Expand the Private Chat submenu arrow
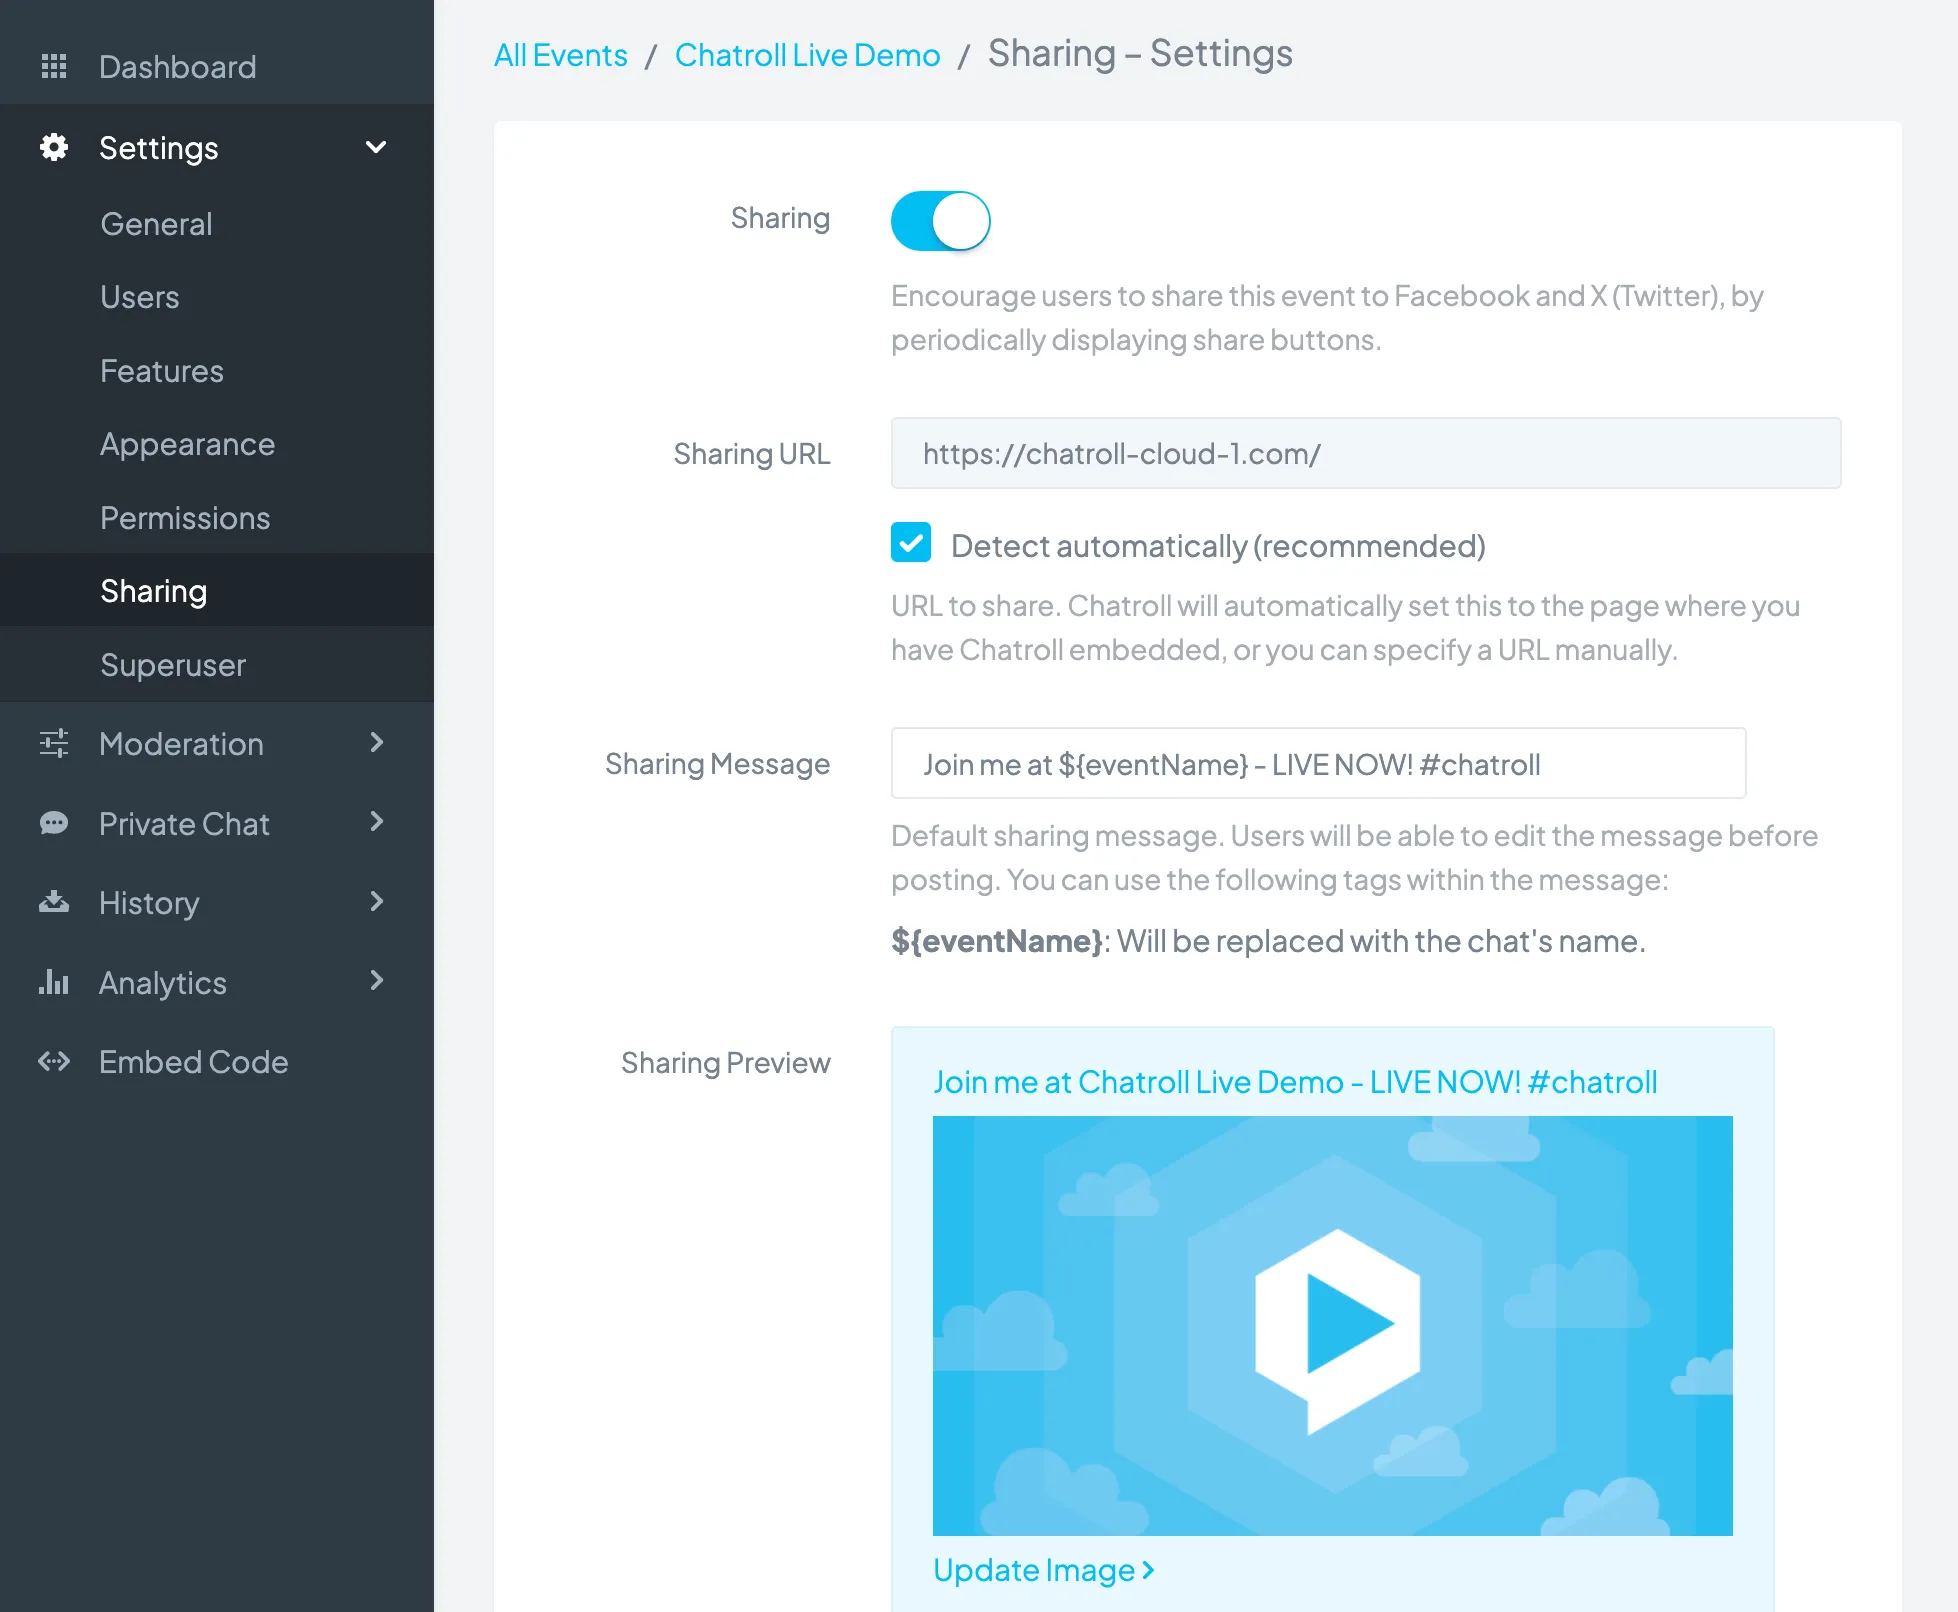The image size is (1958, 1612). point(377,823)
